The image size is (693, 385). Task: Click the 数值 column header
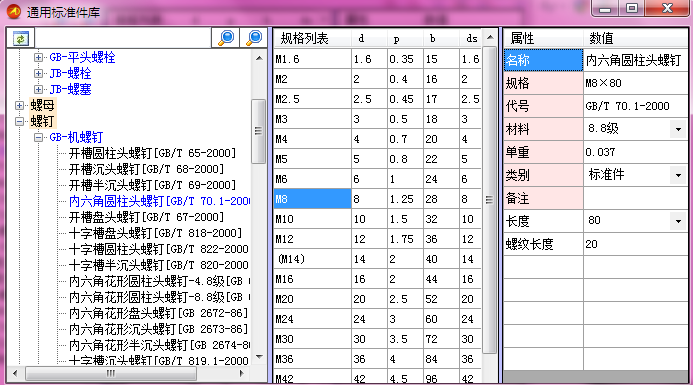[x=636, y=38]
